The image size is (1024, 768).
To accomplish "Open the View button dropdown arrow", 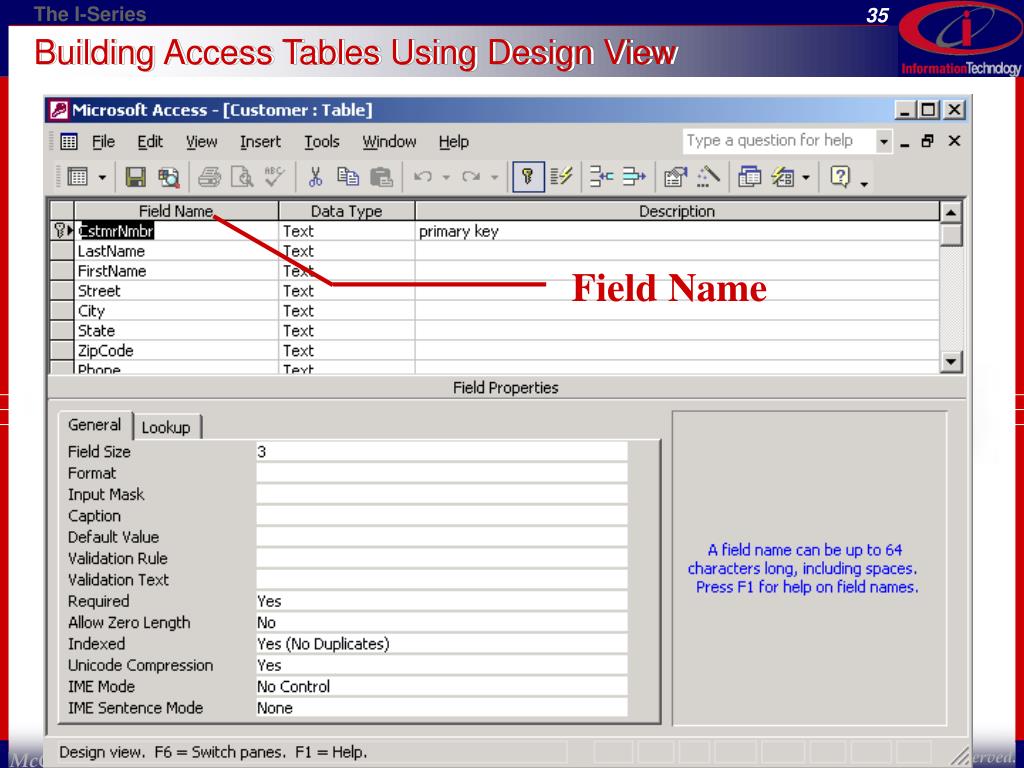I will pyautogui.click(x=102, y=177).
